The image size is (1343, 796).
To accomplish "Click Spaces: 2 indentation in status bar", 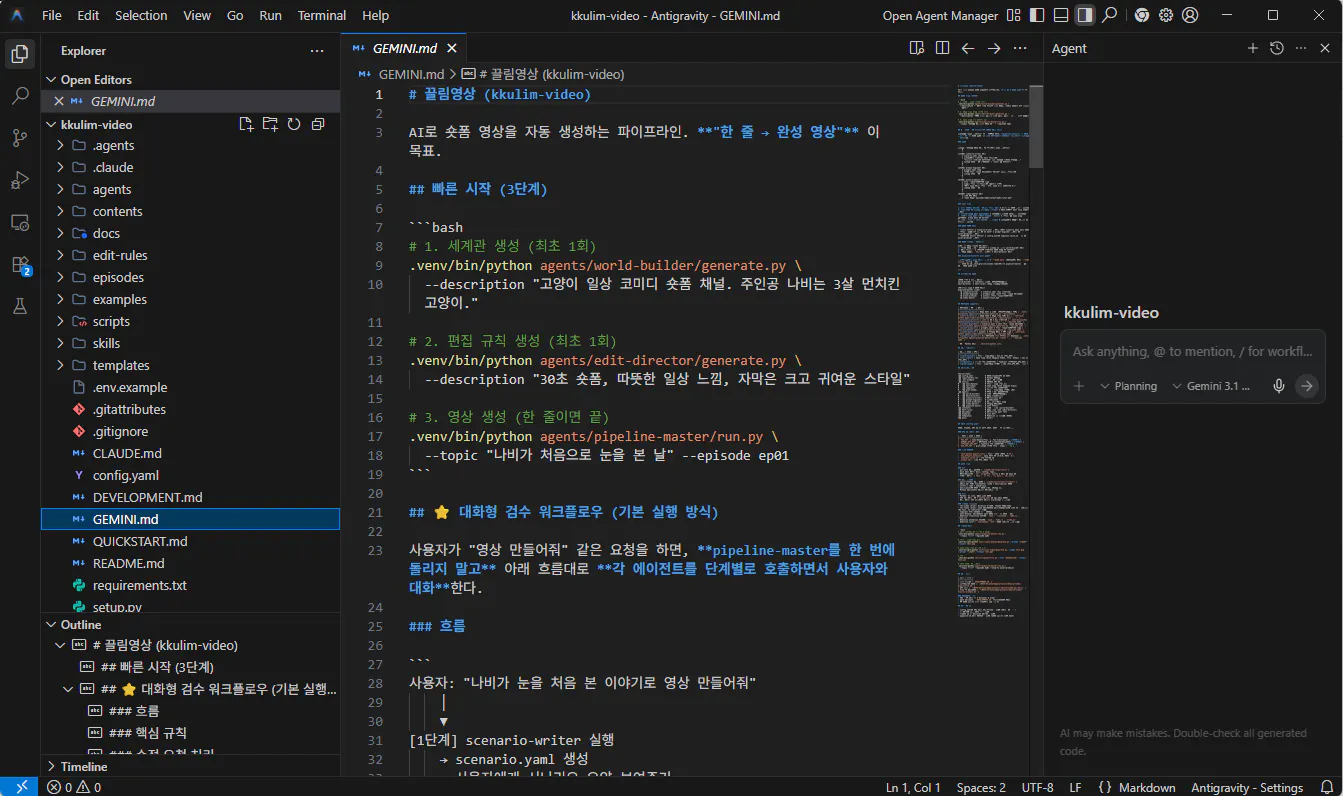I will tap(981, 787).
